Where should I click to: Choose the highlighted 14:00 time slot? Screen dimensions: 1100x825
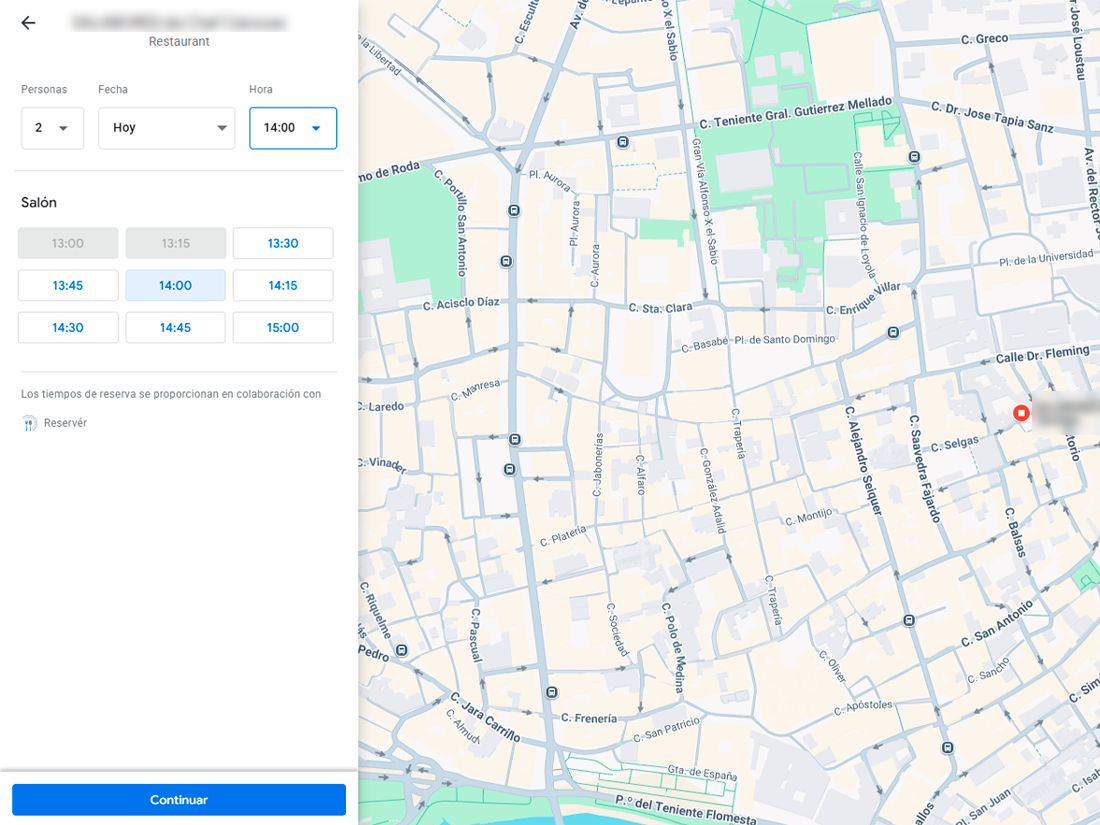(x=175, y=286)
